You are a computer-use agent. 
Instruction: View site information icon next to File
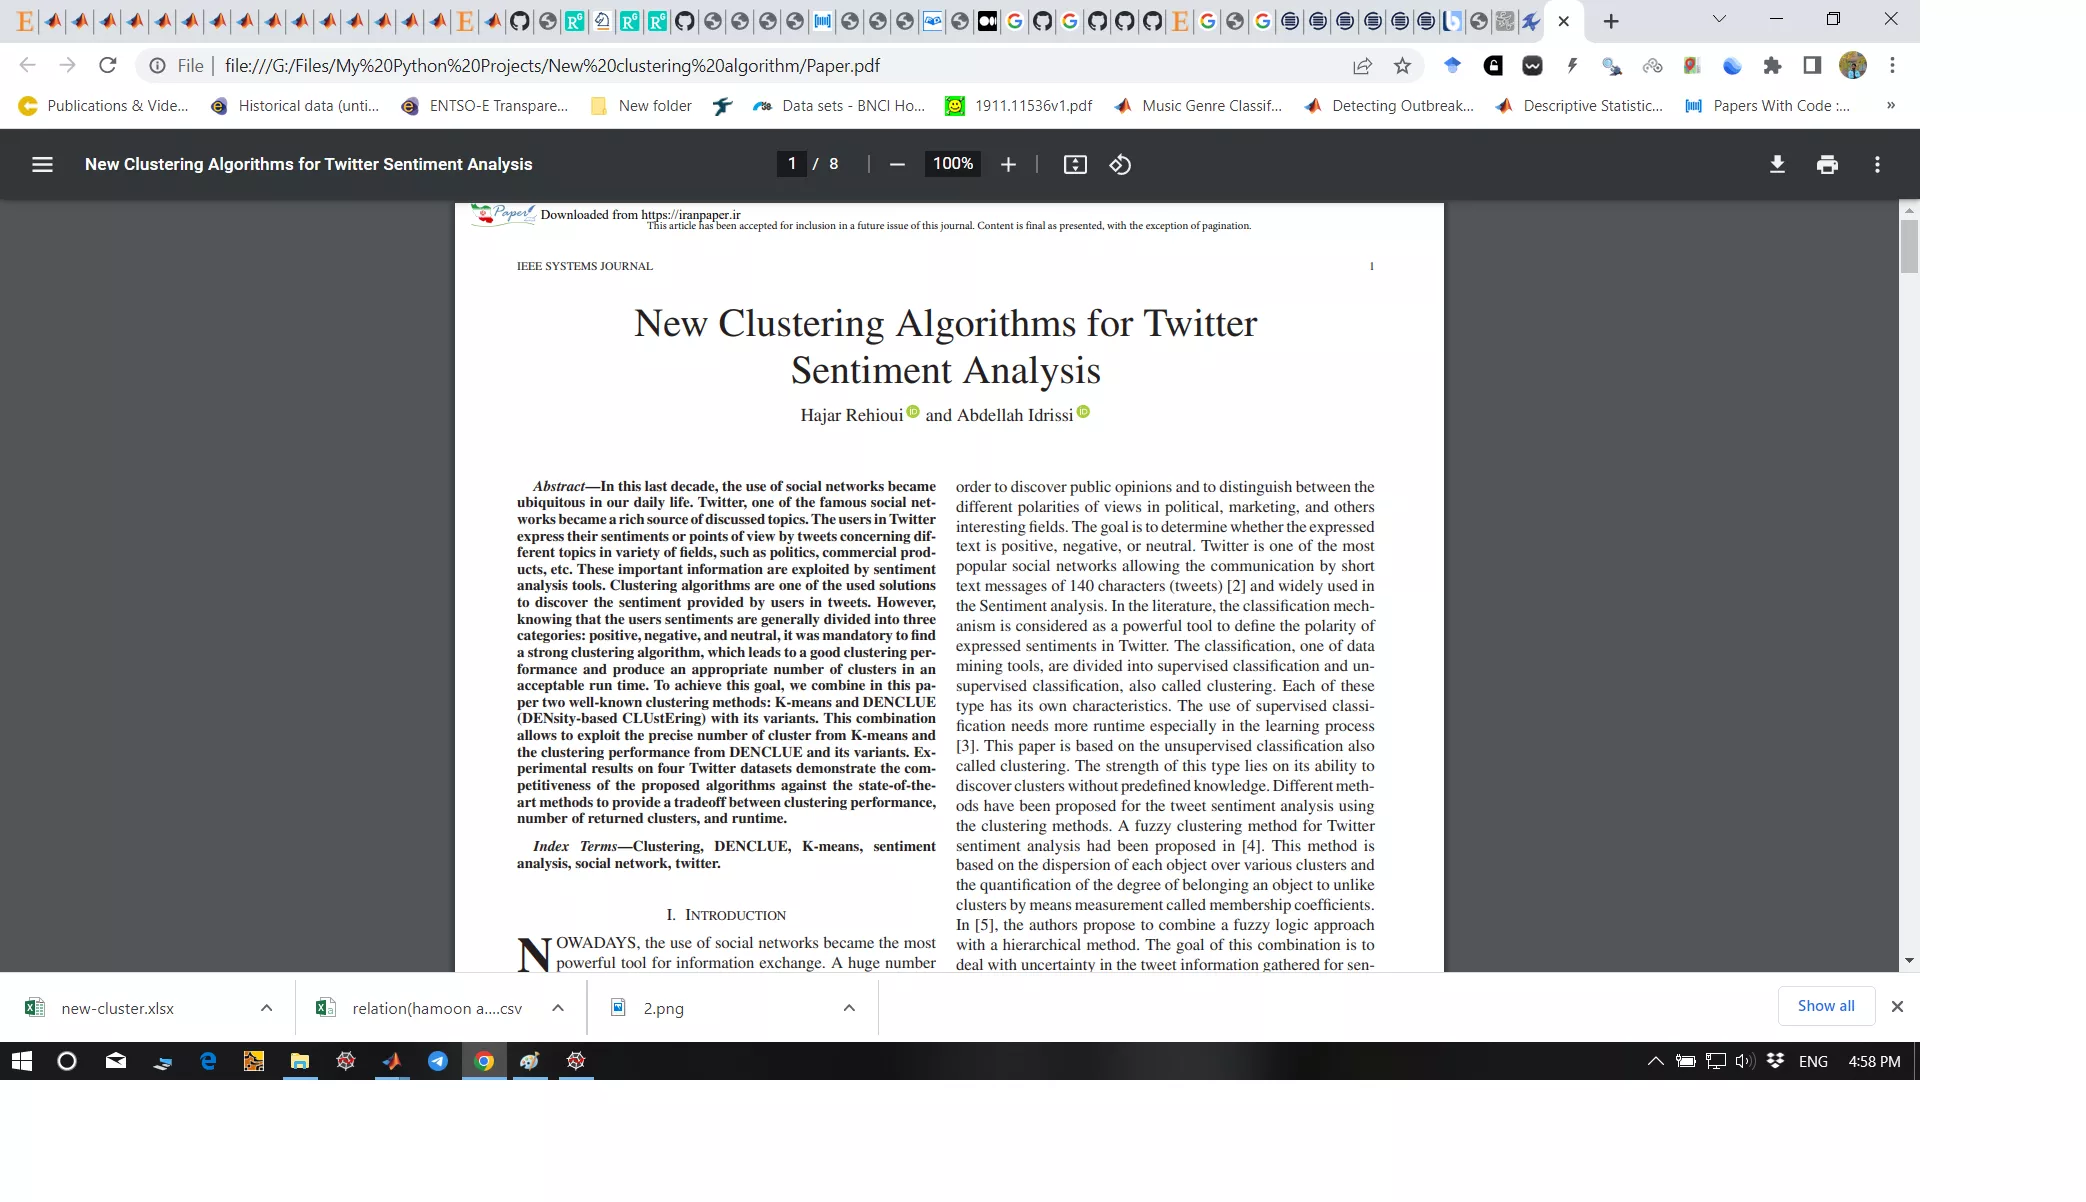point(157,65)
